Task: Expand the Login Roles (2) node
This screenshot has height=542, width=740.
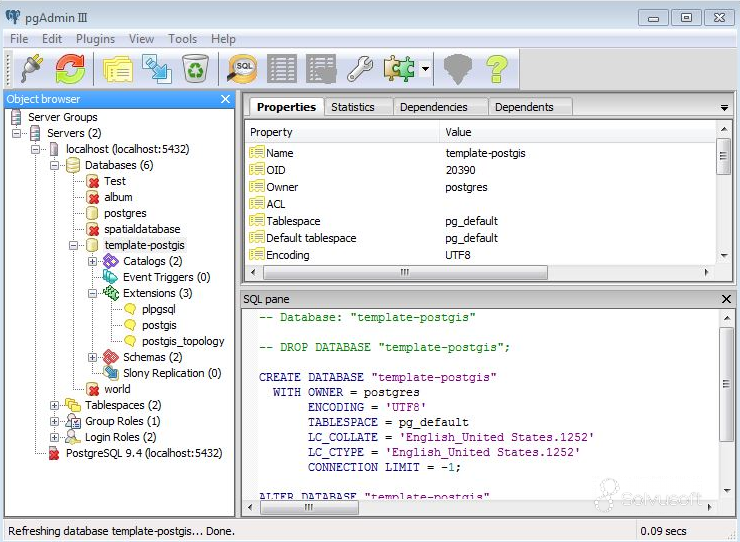Action: point(54,437)
